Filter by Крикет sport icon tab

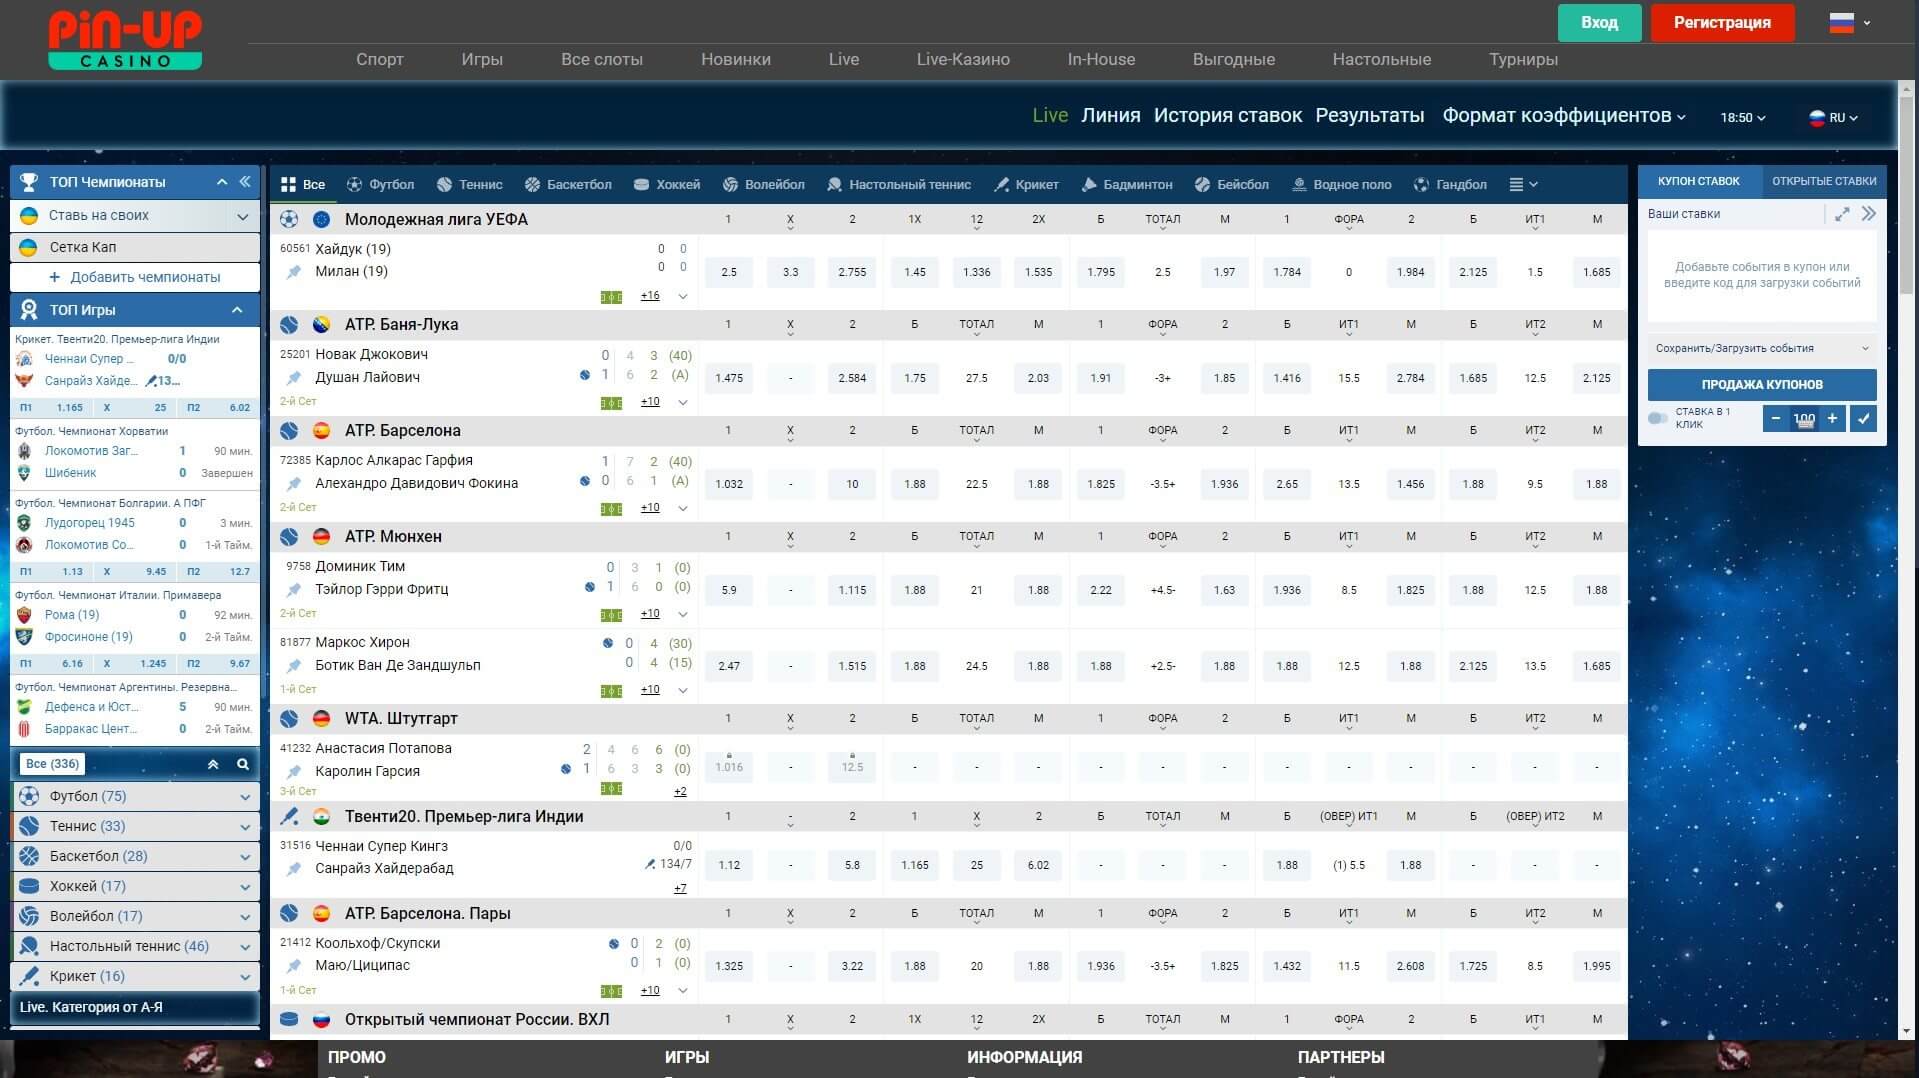tap(1026, 185)
